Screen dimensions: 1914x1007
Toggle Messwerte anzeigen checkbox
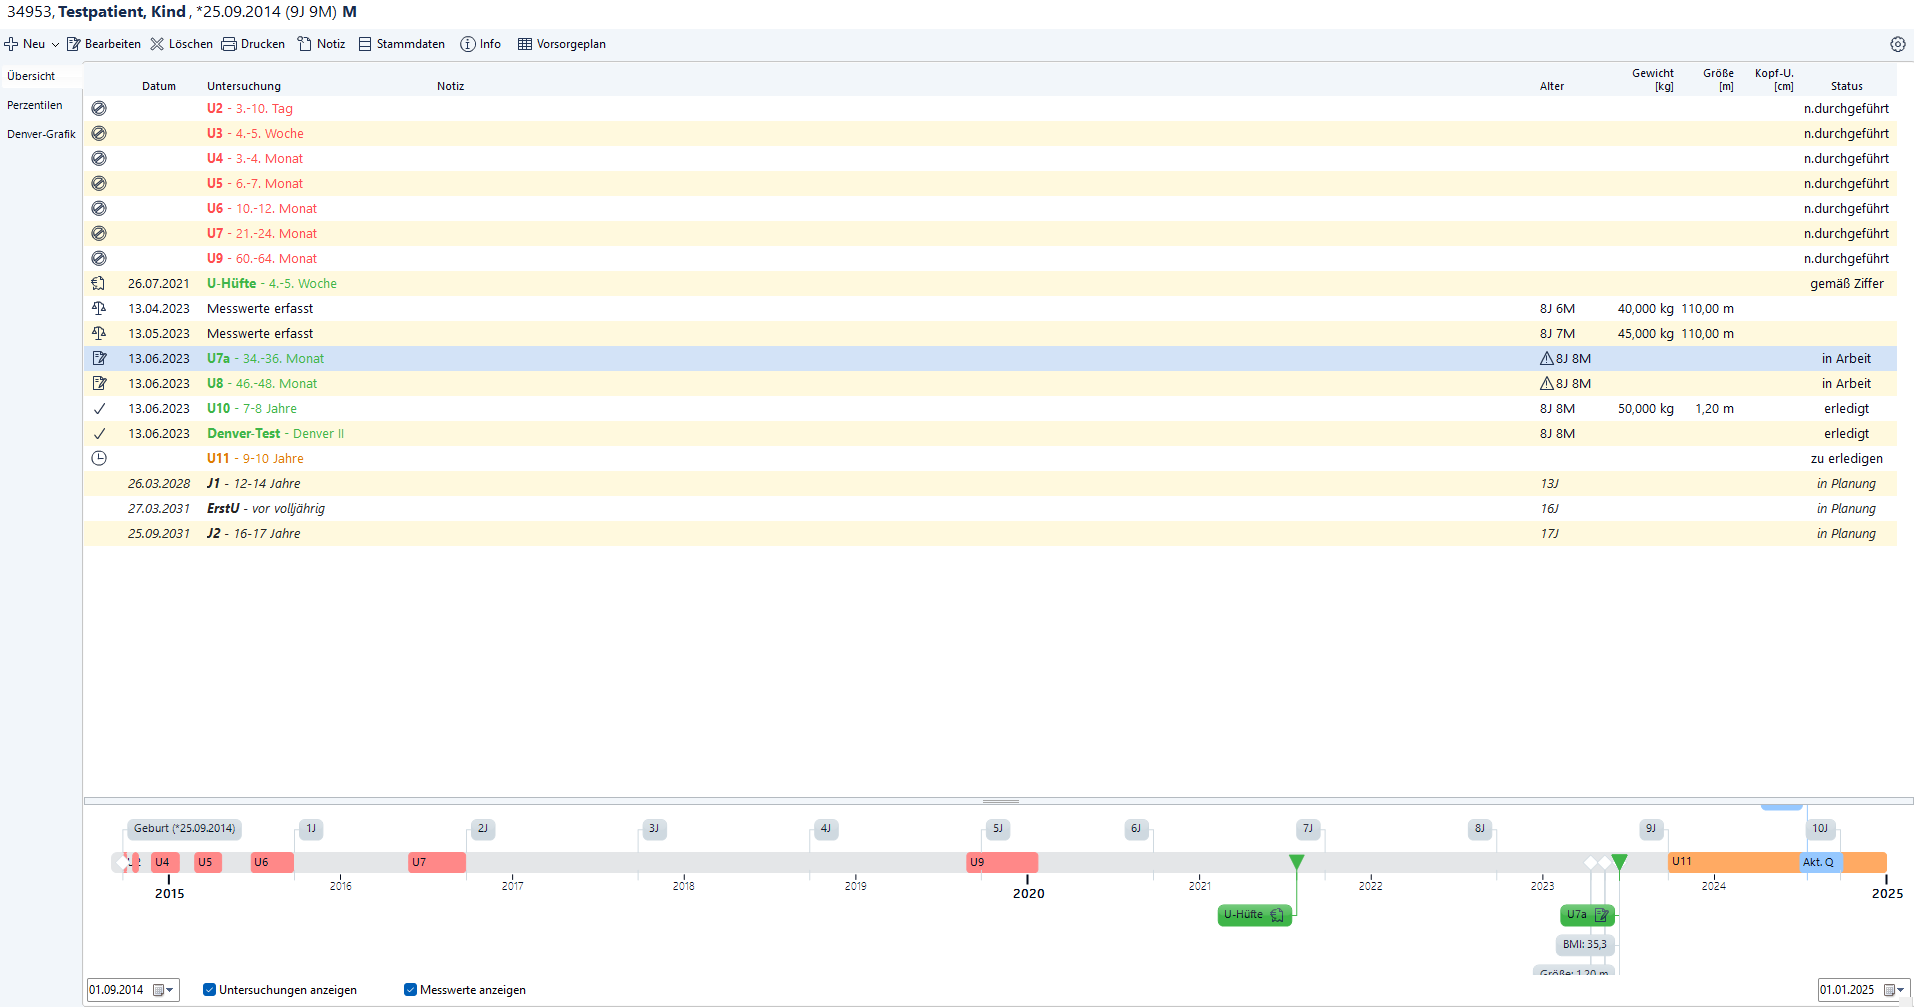tap(410, 990)
